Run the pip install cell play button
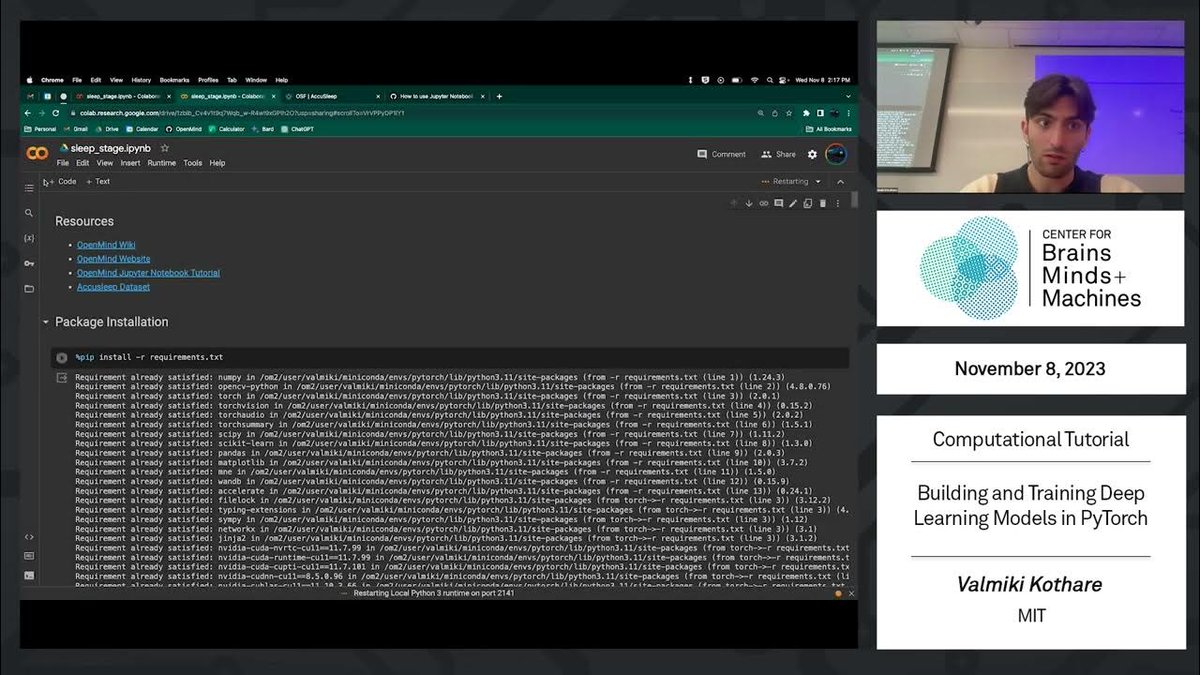This screenshot has height=675, width=1200. pos(61,357)
